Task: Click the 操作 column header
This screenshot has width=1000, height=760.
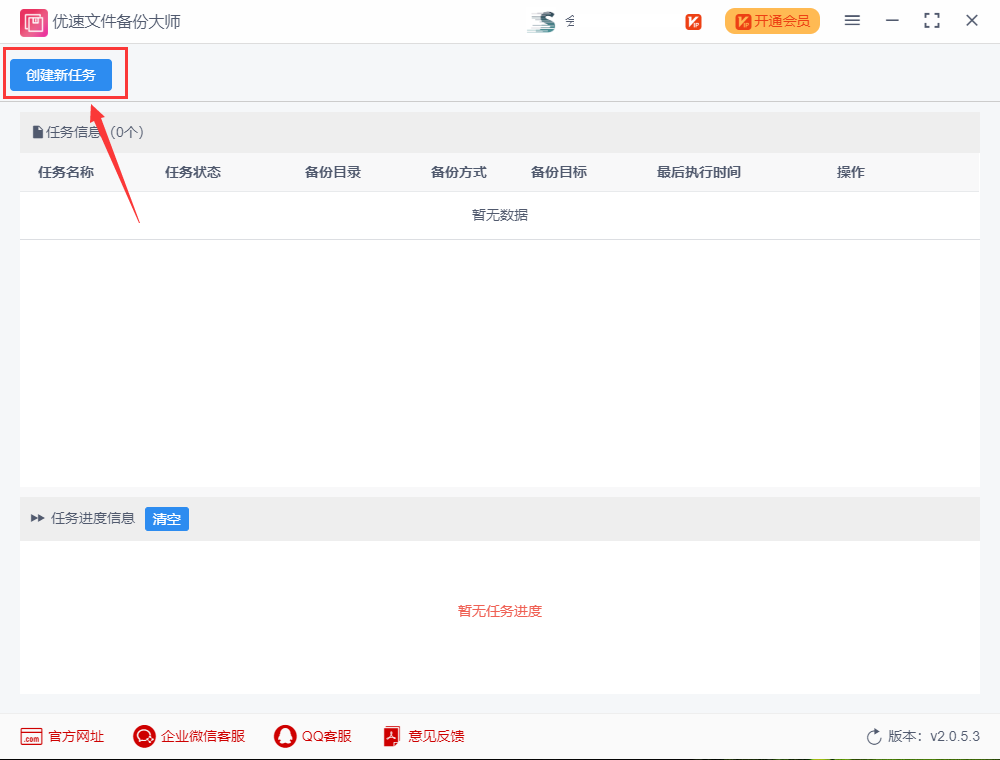Action: pyautogui.click(x=851, y=172)
